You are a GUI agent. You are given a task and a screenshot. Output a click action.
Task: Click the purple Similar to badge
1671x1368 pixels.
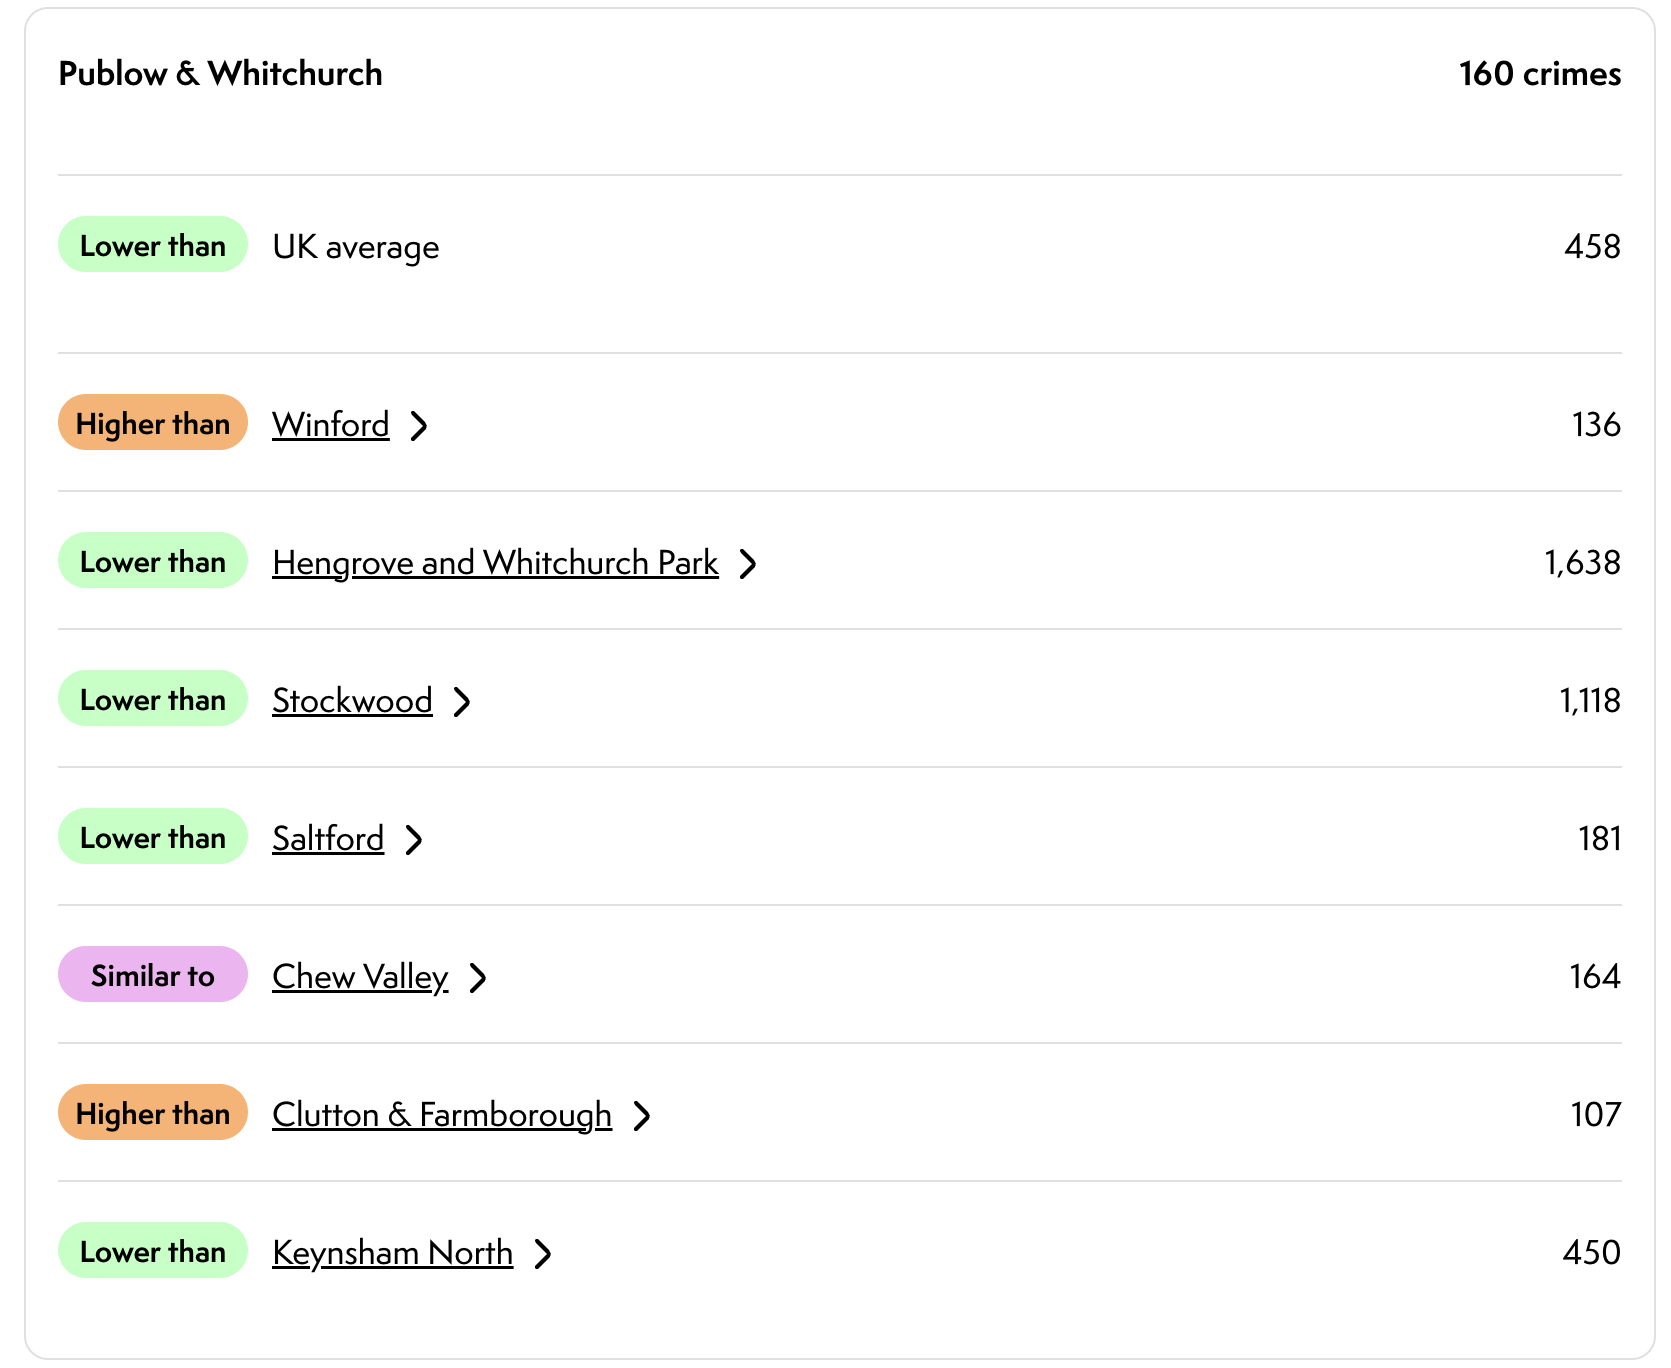152,975
